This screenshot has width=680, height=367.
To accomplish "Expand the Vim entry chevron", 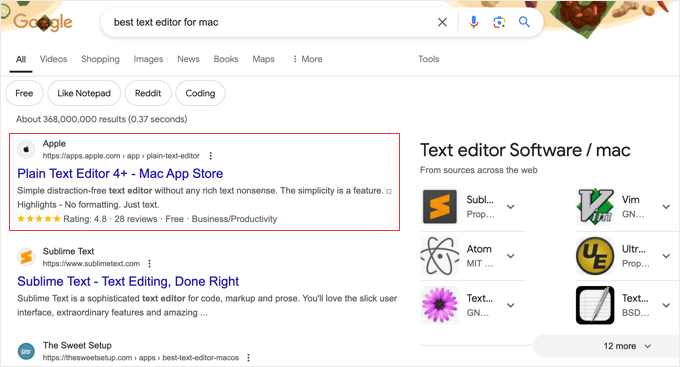I will pos(666,206).
